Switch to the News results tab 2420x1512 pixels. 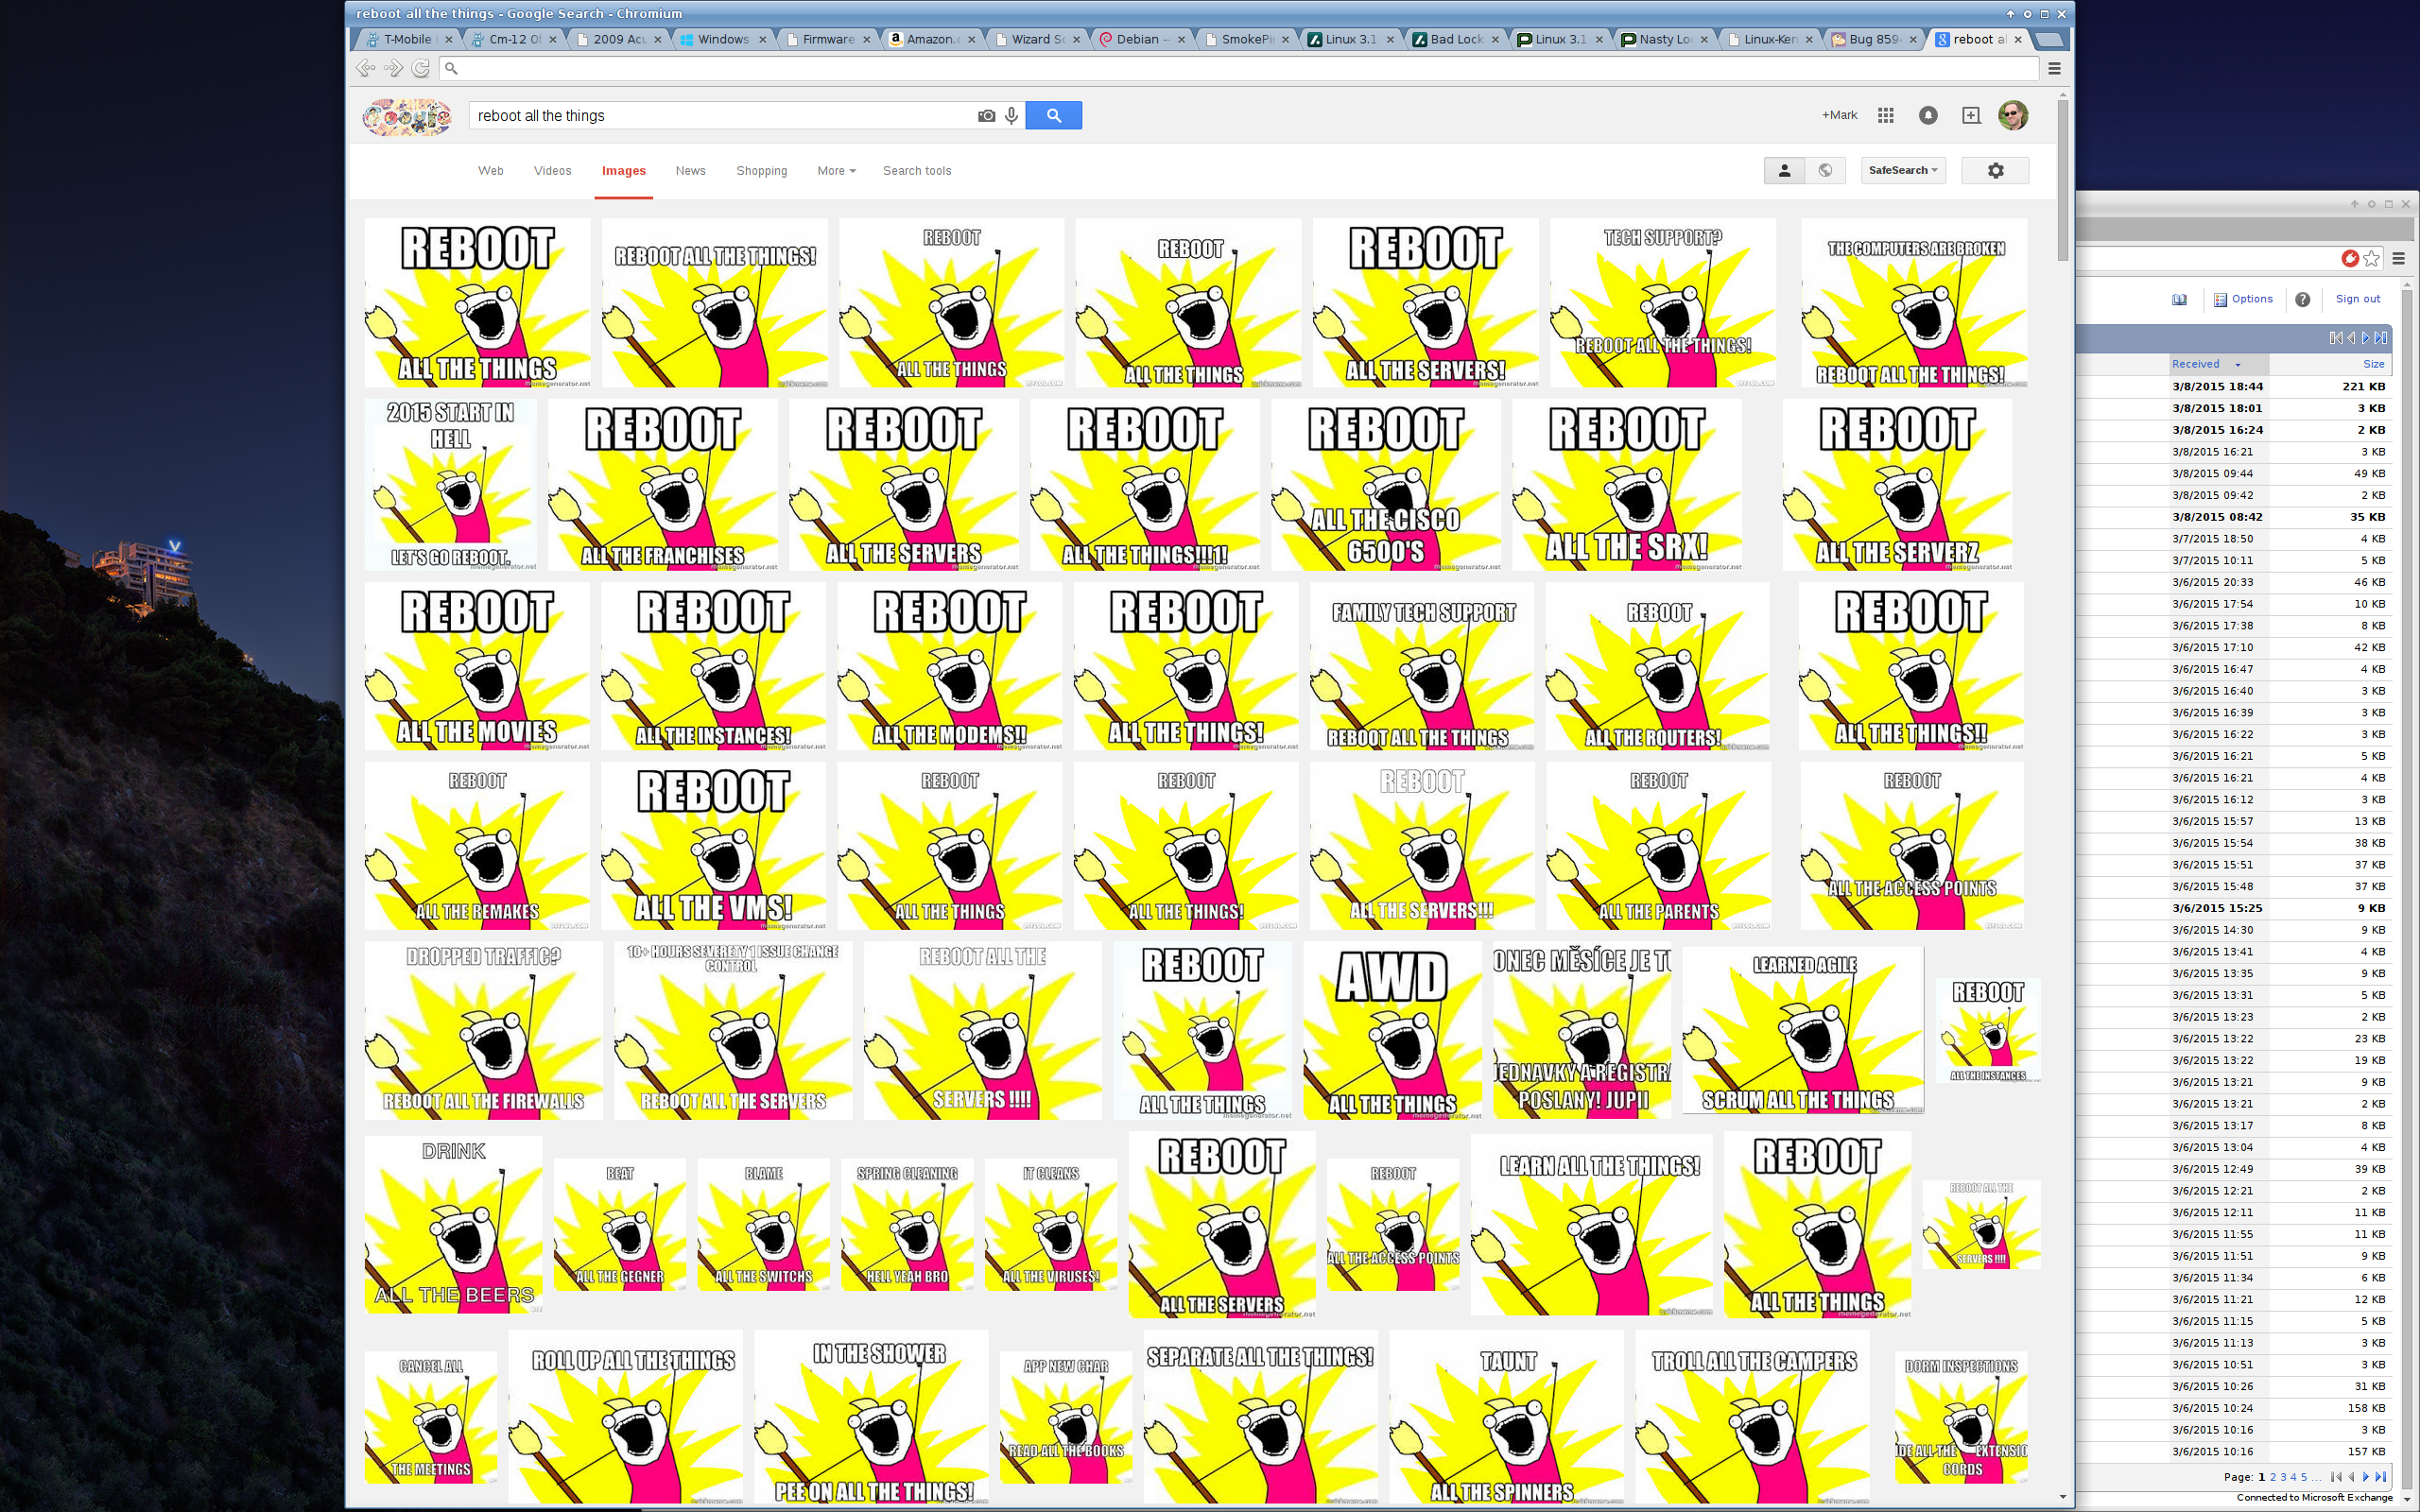(690, 171)
